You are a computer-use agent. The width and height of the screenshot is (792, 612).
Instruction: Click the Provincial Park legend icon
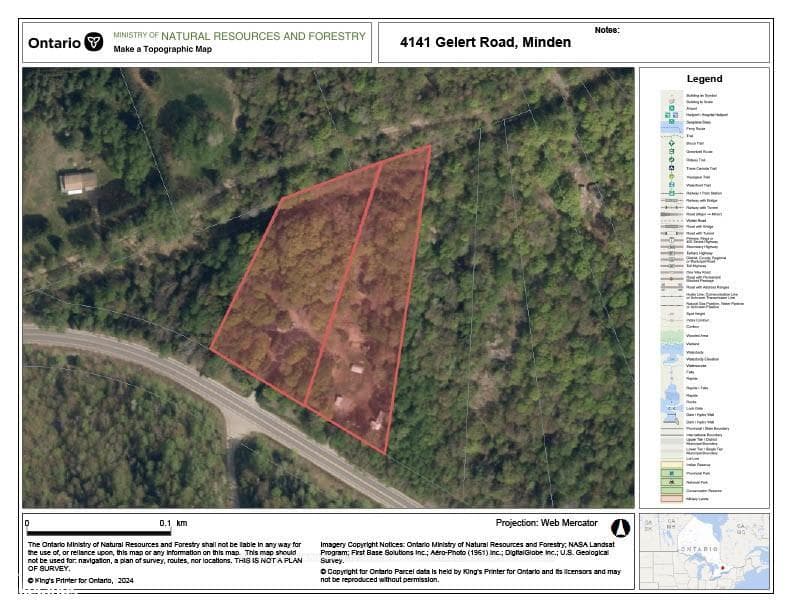[x=672, y=473]
